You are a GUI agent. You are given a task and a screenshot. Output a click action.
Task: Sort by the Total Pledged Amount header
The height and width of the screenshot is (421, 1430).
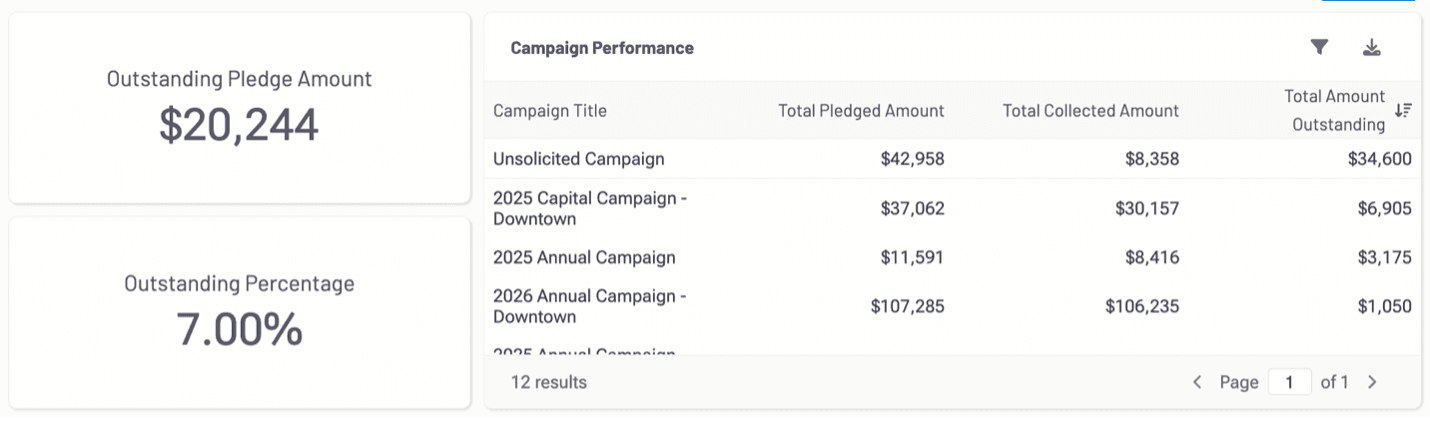point(861,111)
